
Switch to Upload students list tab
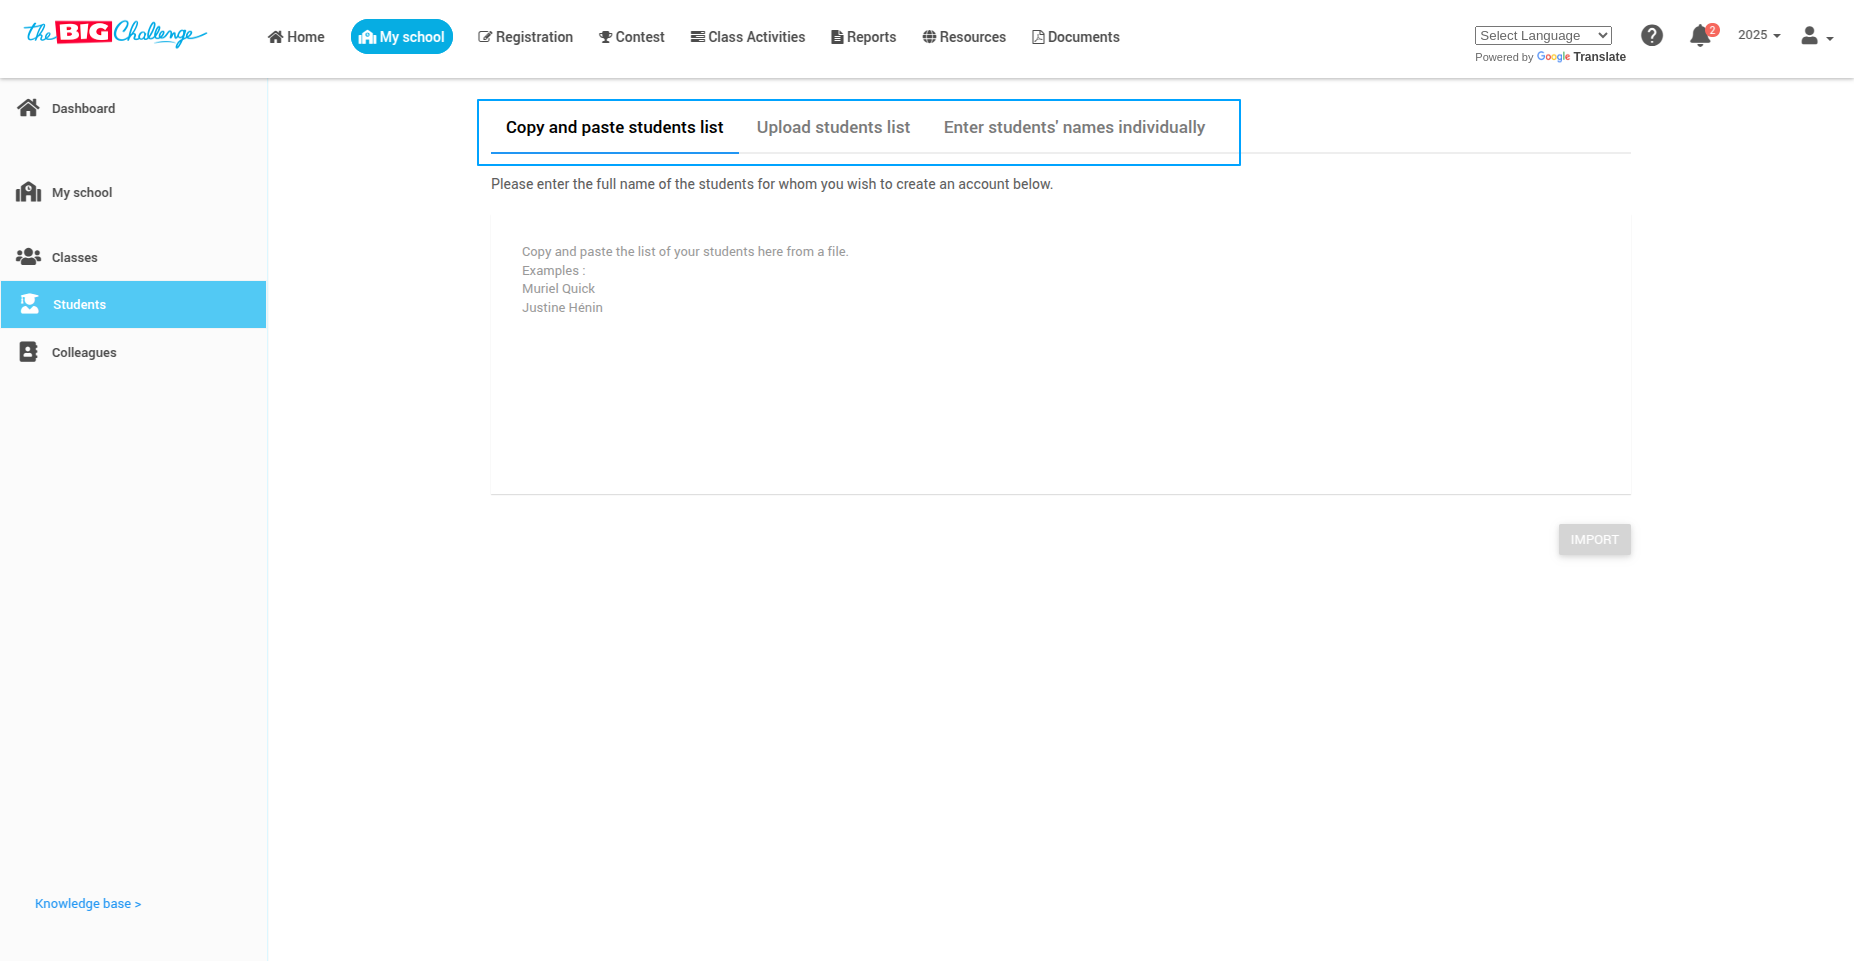click(833, 128)
